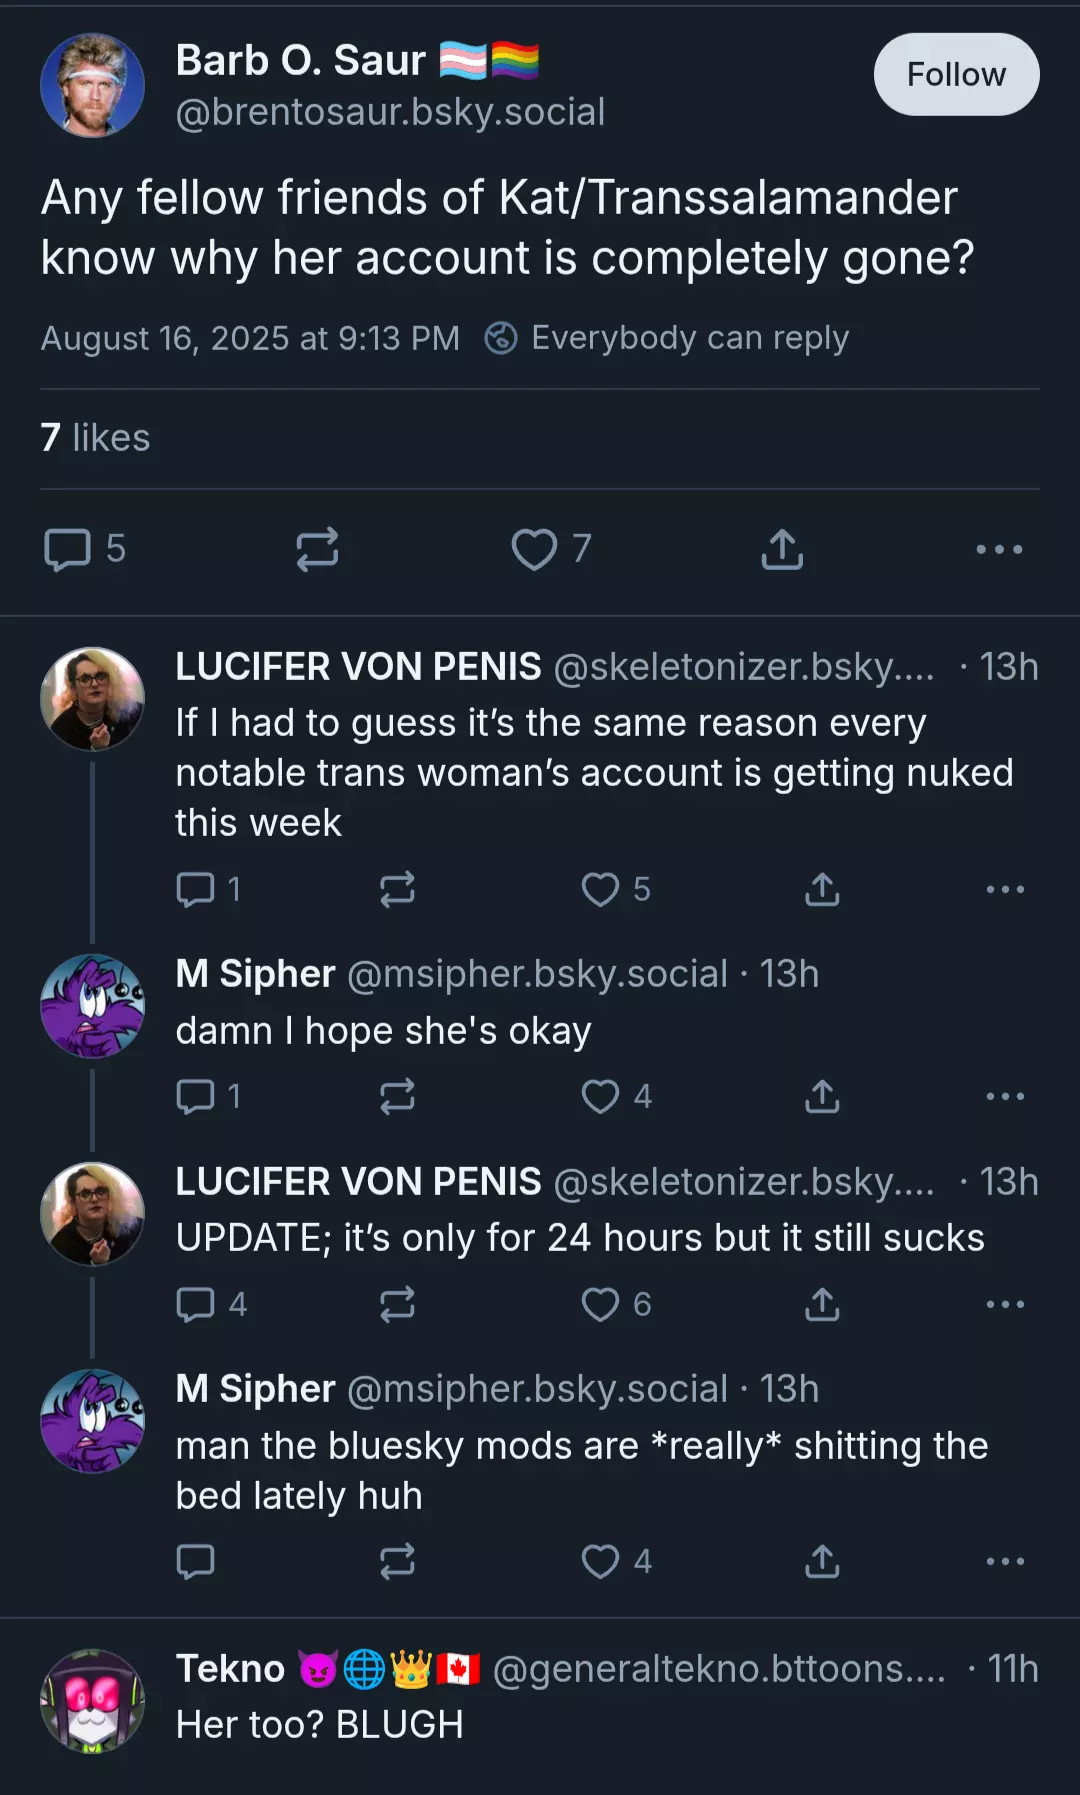The width and height of the screenshot is (1080, 1795).
Task: Open more options on main post
Action: [999, 549]
